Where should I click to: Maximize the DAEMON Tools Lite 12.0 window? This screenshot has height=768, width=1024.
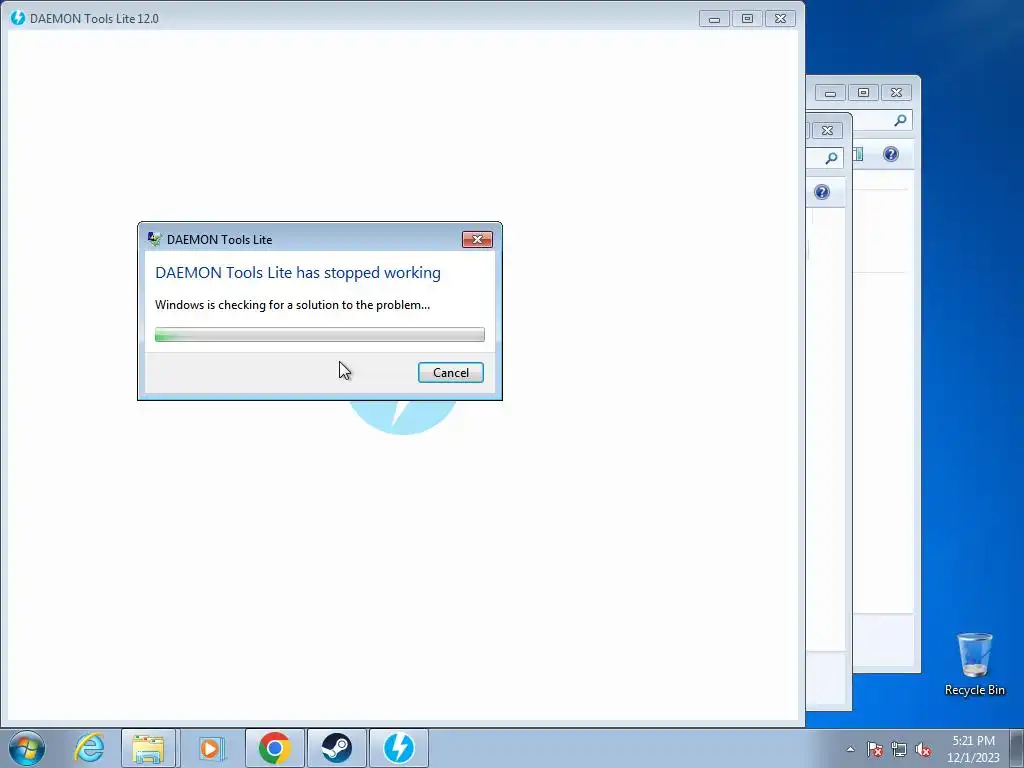tap(747, 19)
